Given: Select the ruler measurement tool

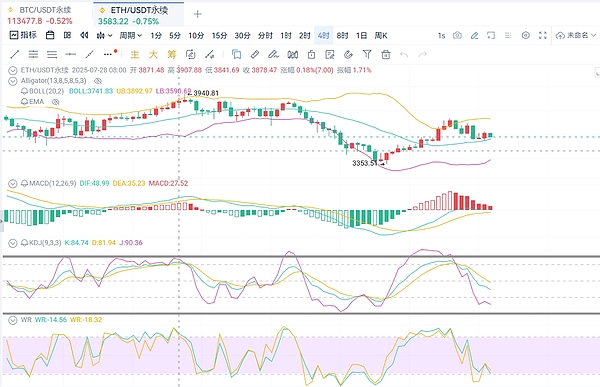Looking at the screenshot, I should 255,55.
